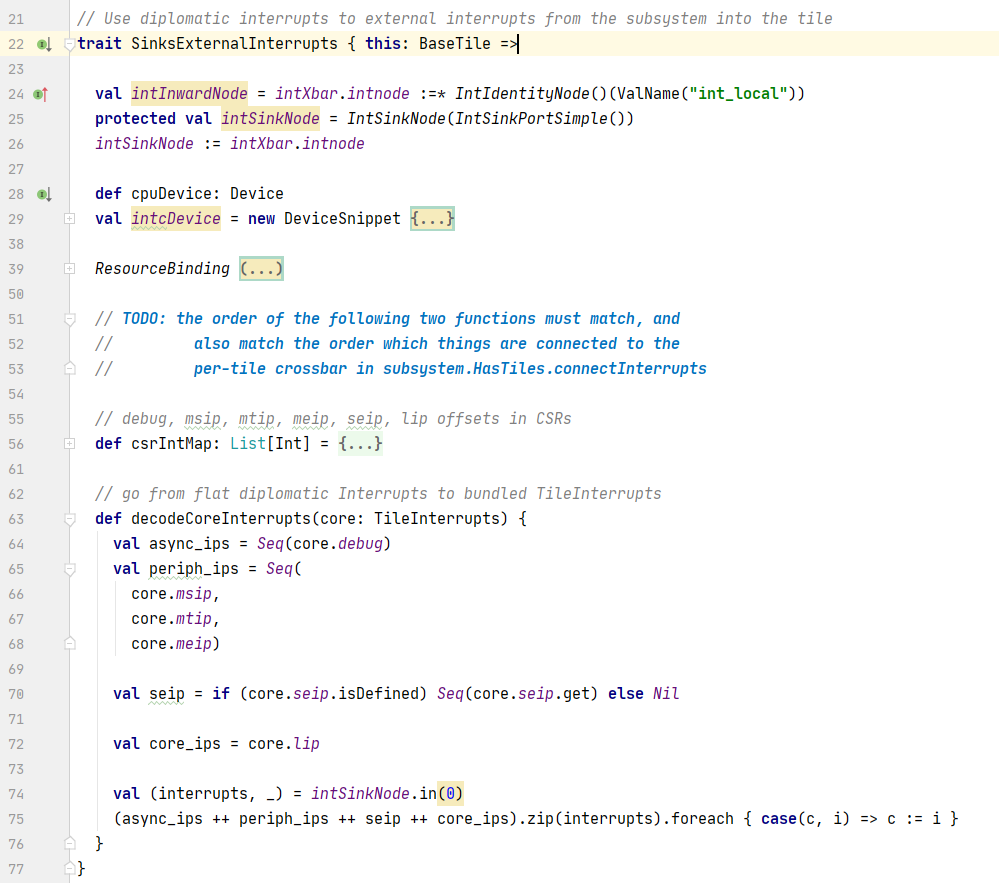Click the foreach call on line 75
The width and height of the screenshot is (999, 883).
[703, 819]
